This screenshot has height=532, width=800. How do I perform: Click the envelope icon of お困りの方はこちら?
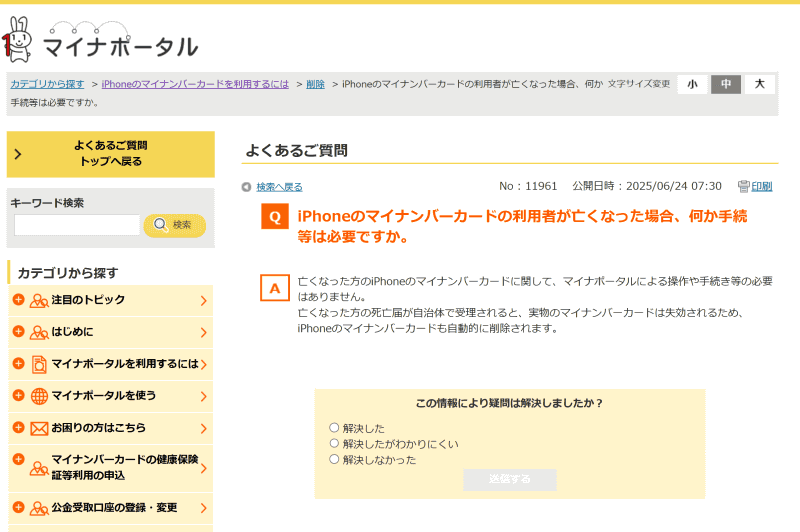pos(39,428)
